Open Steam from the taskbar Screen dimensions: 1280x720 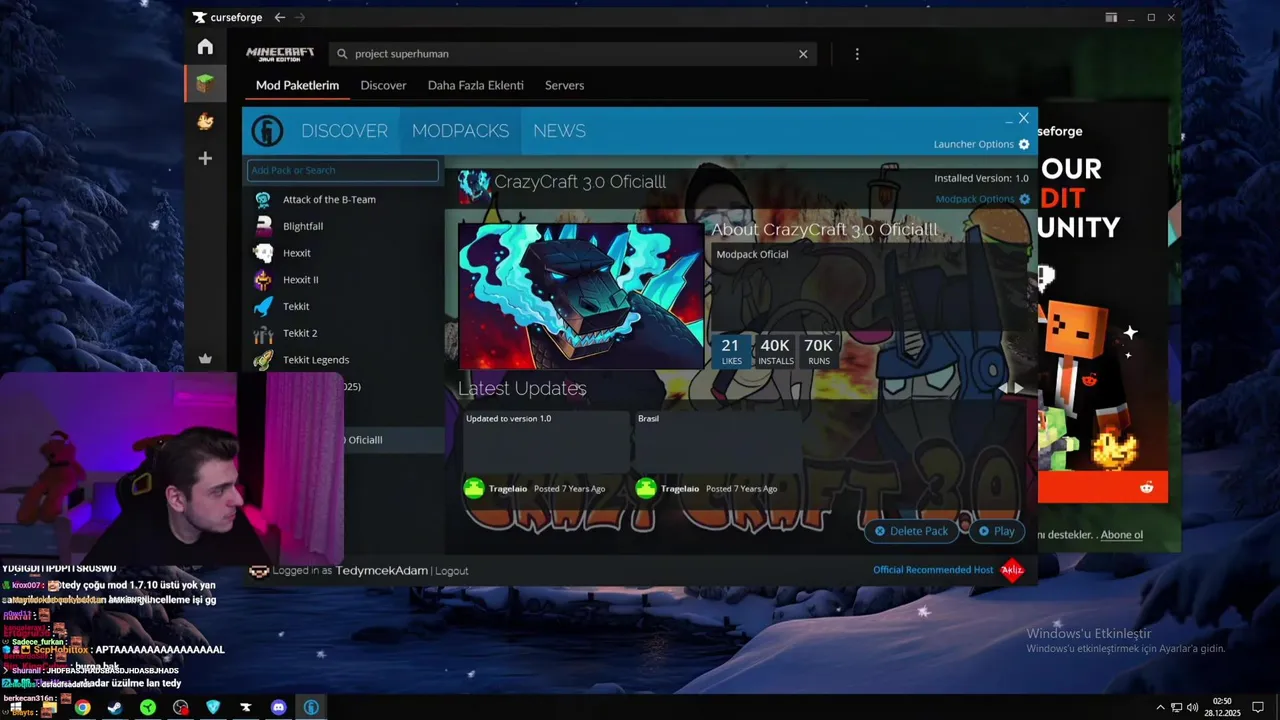pyautogui.click(x=115, y=707)
